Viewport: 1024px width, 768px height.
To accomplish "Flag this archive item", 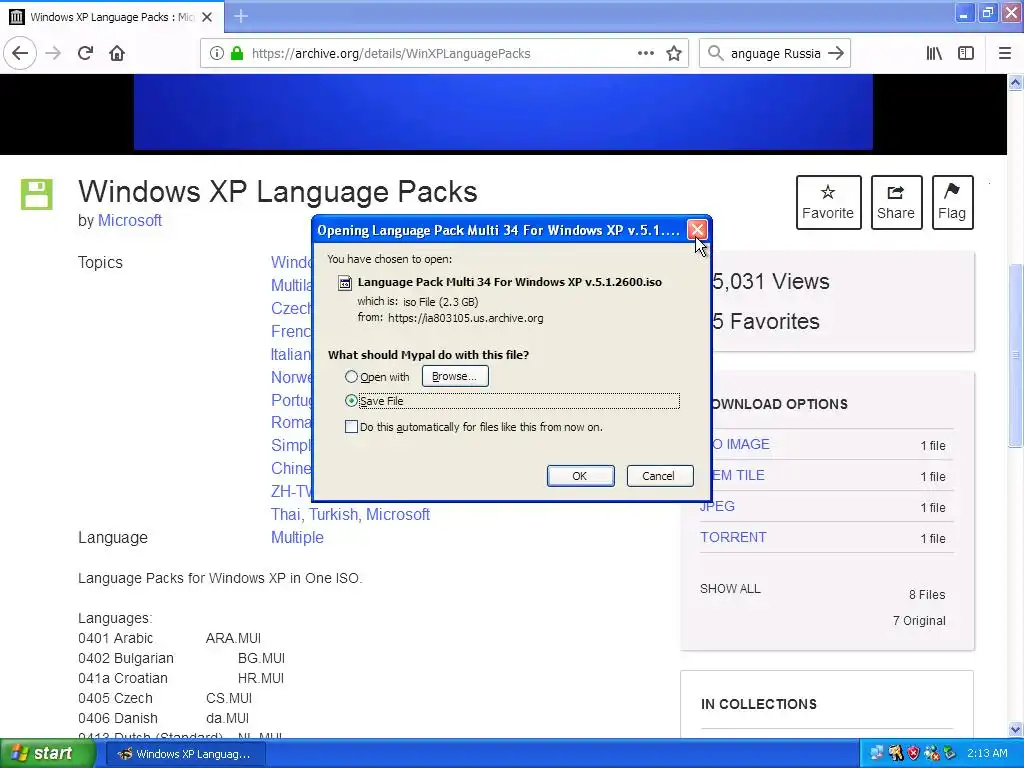I will pyautogui.click(x=952, y=202).
